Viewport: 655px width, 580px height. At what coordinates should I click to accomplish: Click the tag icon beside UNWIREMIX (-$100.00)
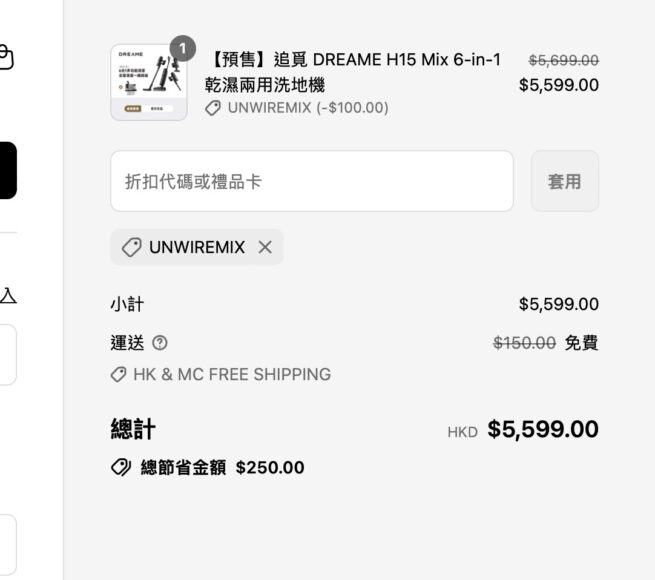(x=212, y=108)
